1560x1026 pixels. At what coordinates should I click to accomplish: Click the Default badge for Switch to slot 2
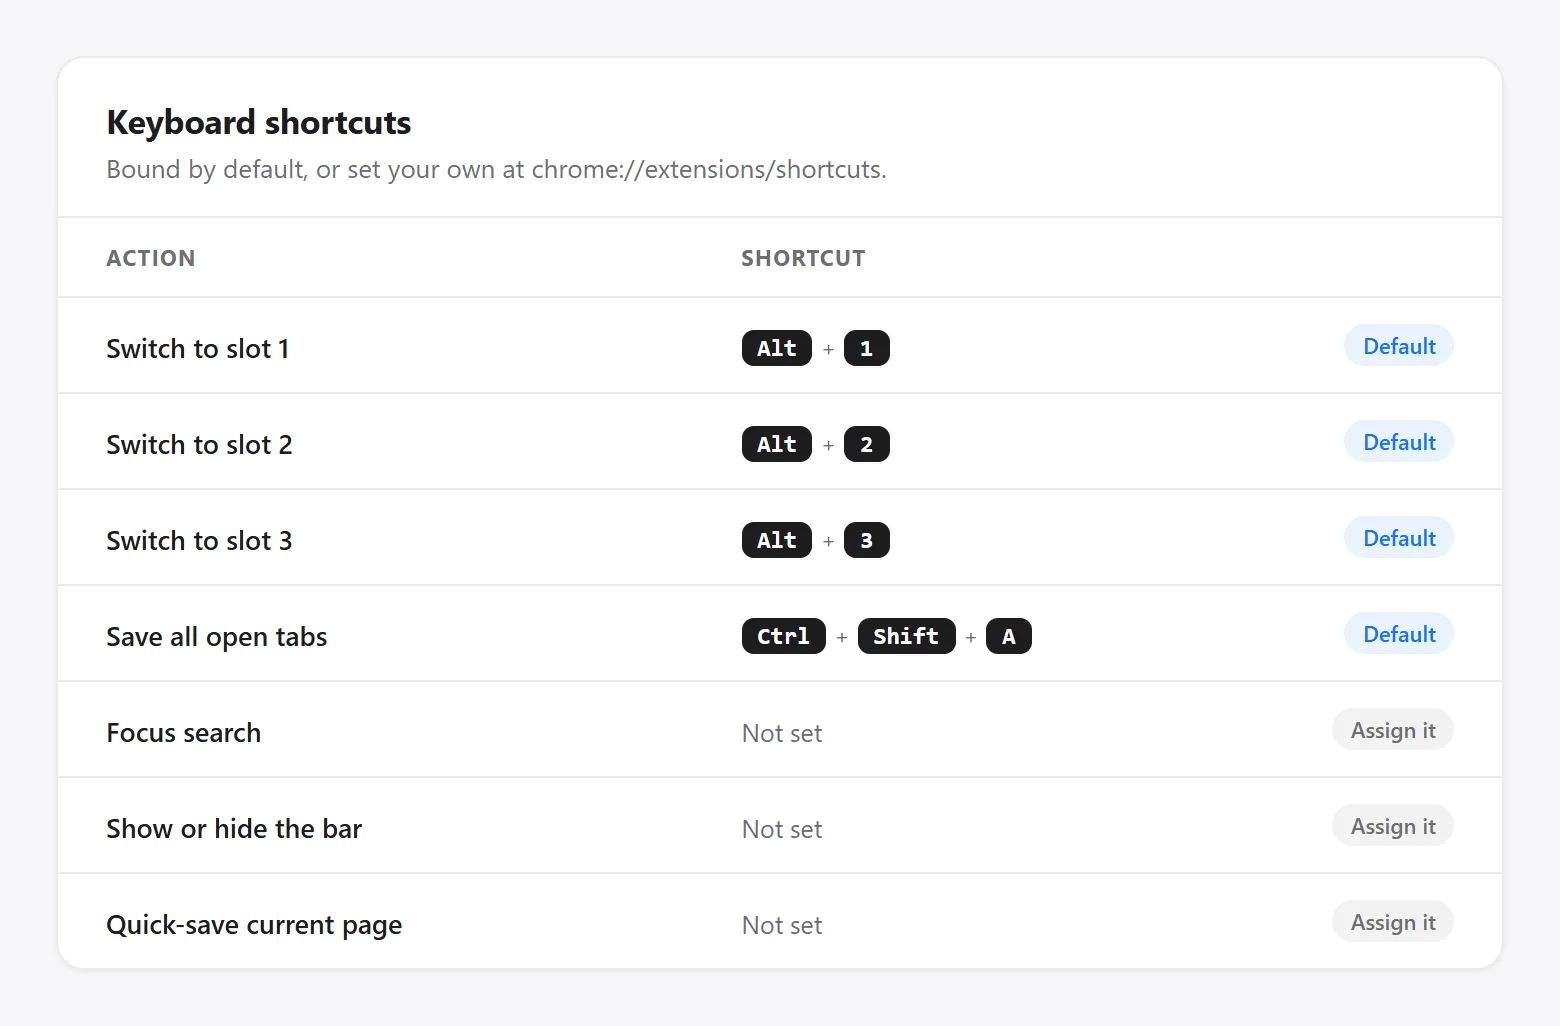click(x=1398, y=442)
